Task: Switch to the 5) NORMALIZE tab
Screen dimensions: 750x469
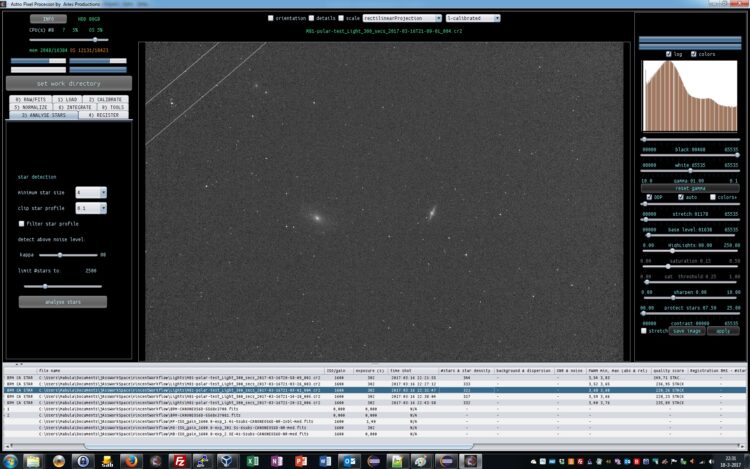Action: [31, 107]
